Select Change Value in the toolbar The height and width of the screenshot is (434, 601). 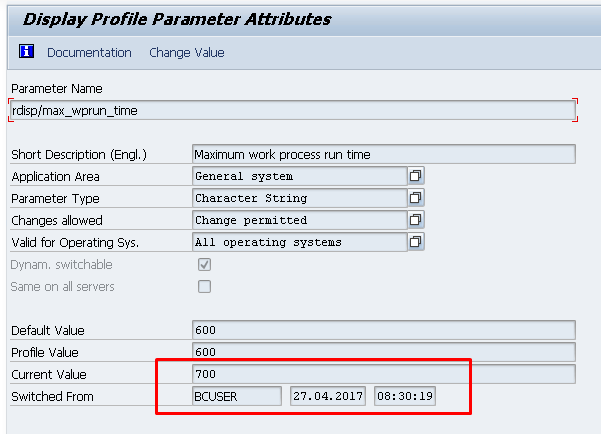coord(187,53)
